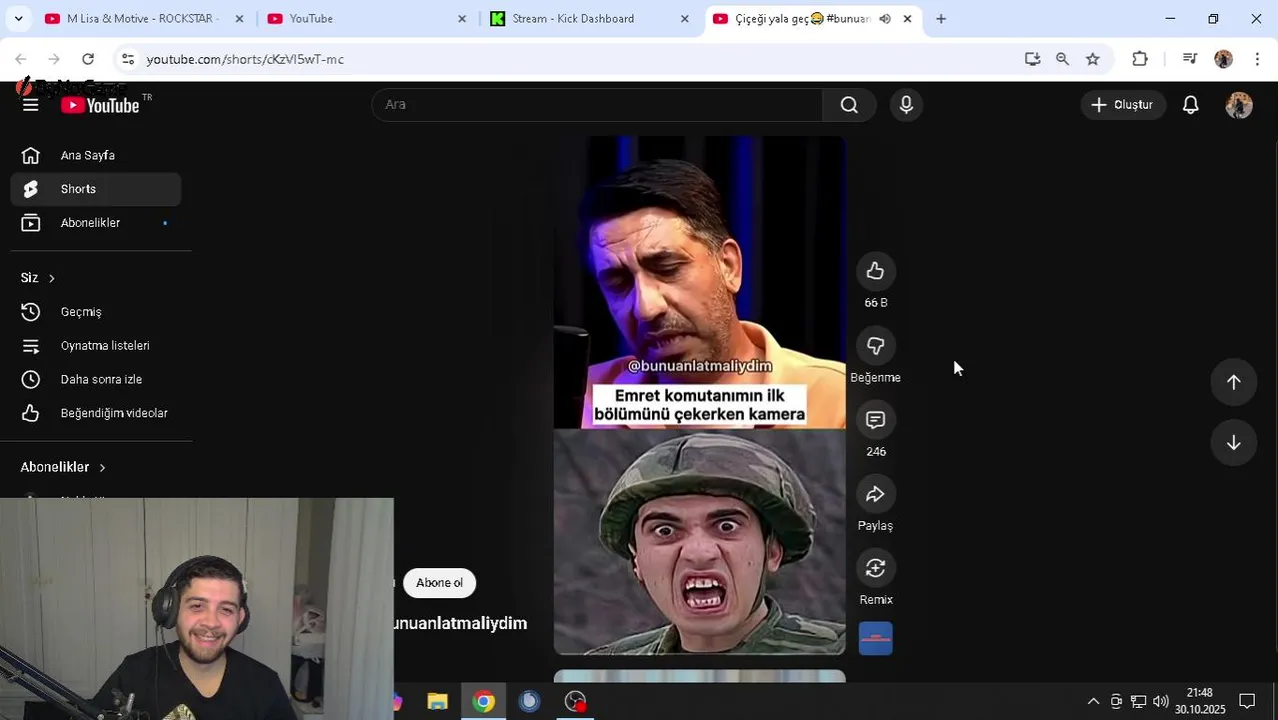Image resolution: width=1278 pixels, height=720 pixels.
Task: Open OBS Studio from taskbar
Action: (575, 702)
